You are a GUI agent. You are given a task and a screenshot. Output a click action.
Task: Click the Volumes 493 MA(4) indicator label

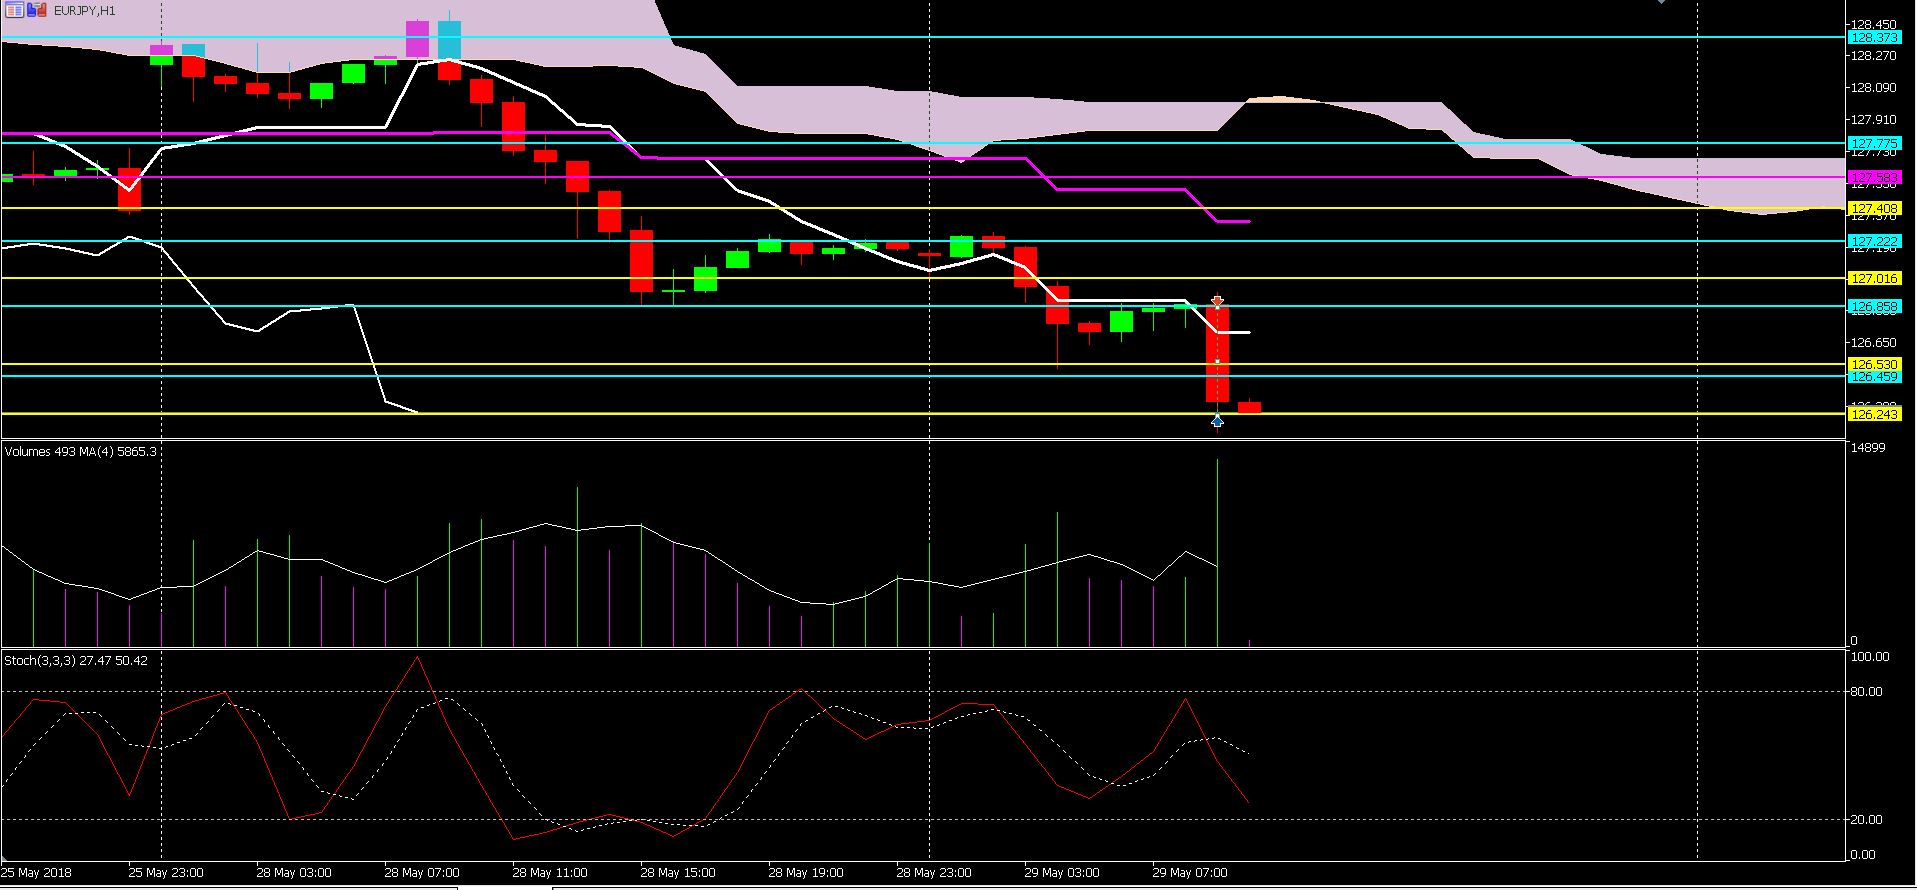pos(81,452)
